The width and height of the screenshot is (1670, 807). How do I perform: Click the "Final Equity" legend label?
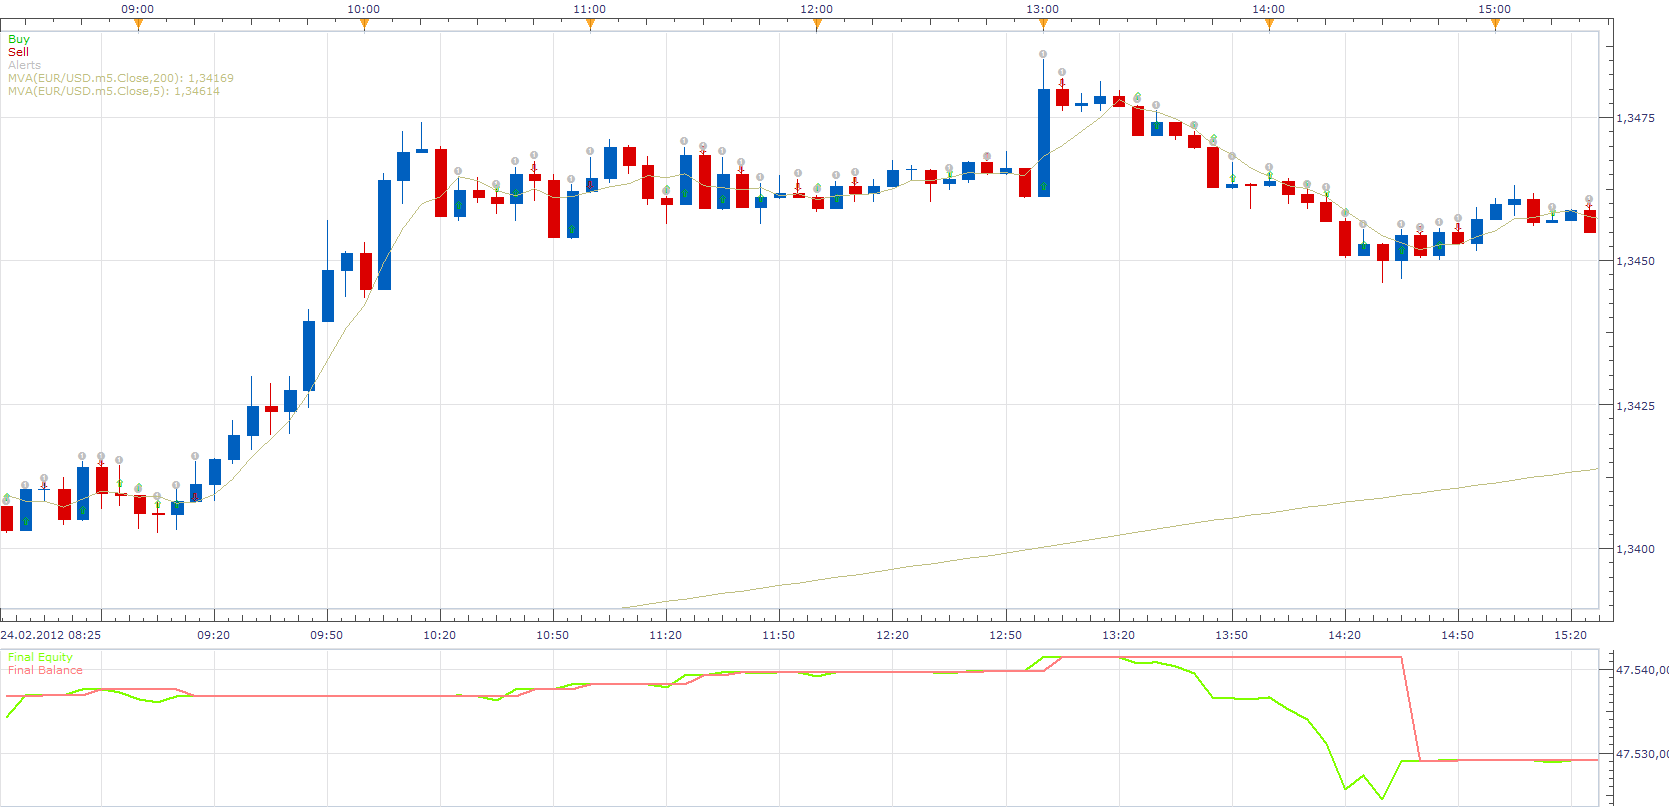(x=40, y=657)
